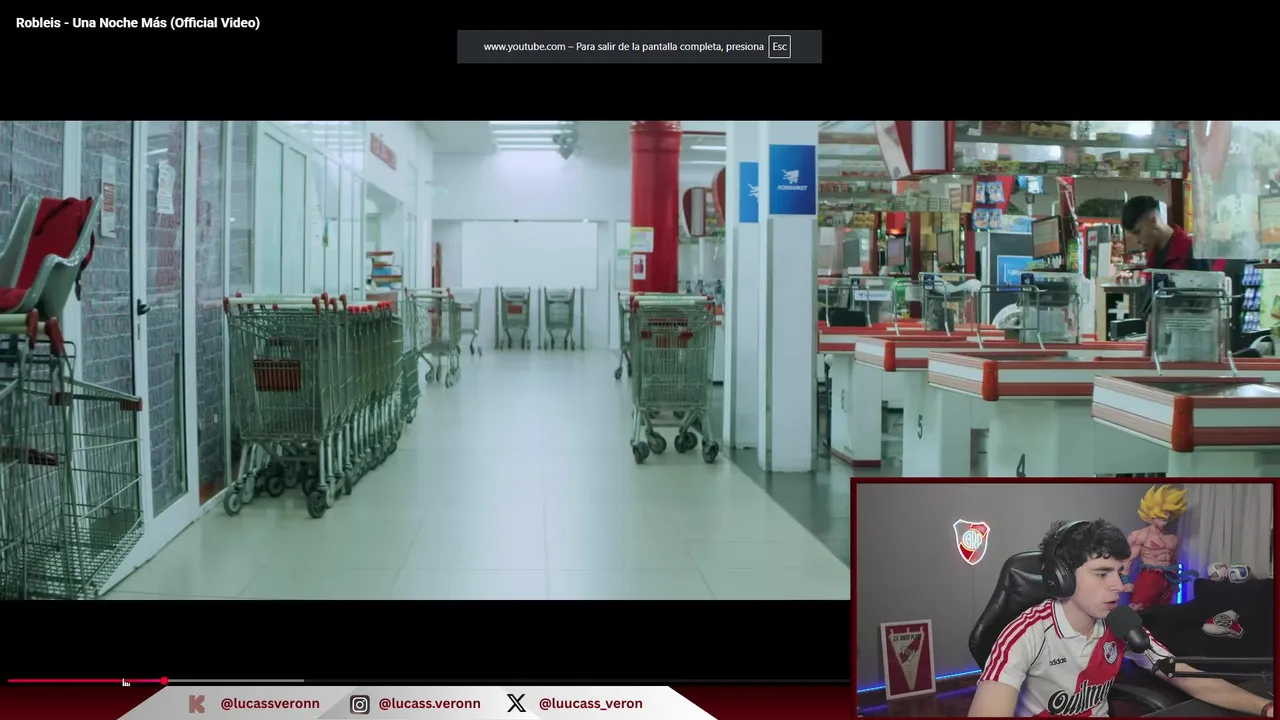
Task: Click the Kick logo icon in the overlay
Action: click(x=197, y=704)
